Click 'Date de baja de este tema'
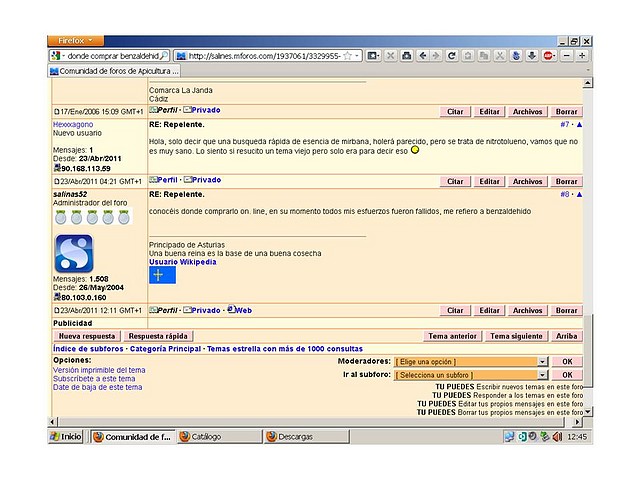Screen dimensions: 640x480 [x=98, y=387]
